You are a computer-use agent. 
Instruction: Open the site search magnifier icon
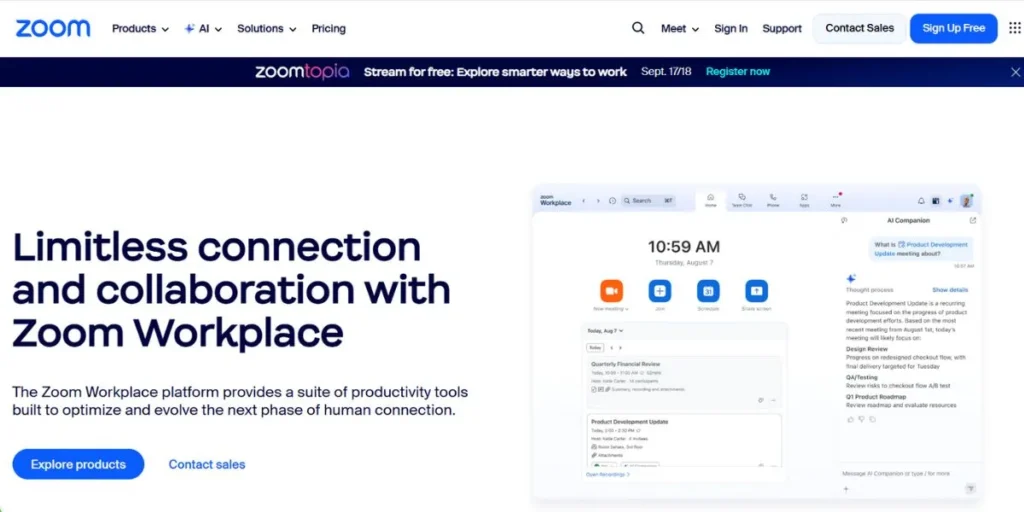coord(638,28)
